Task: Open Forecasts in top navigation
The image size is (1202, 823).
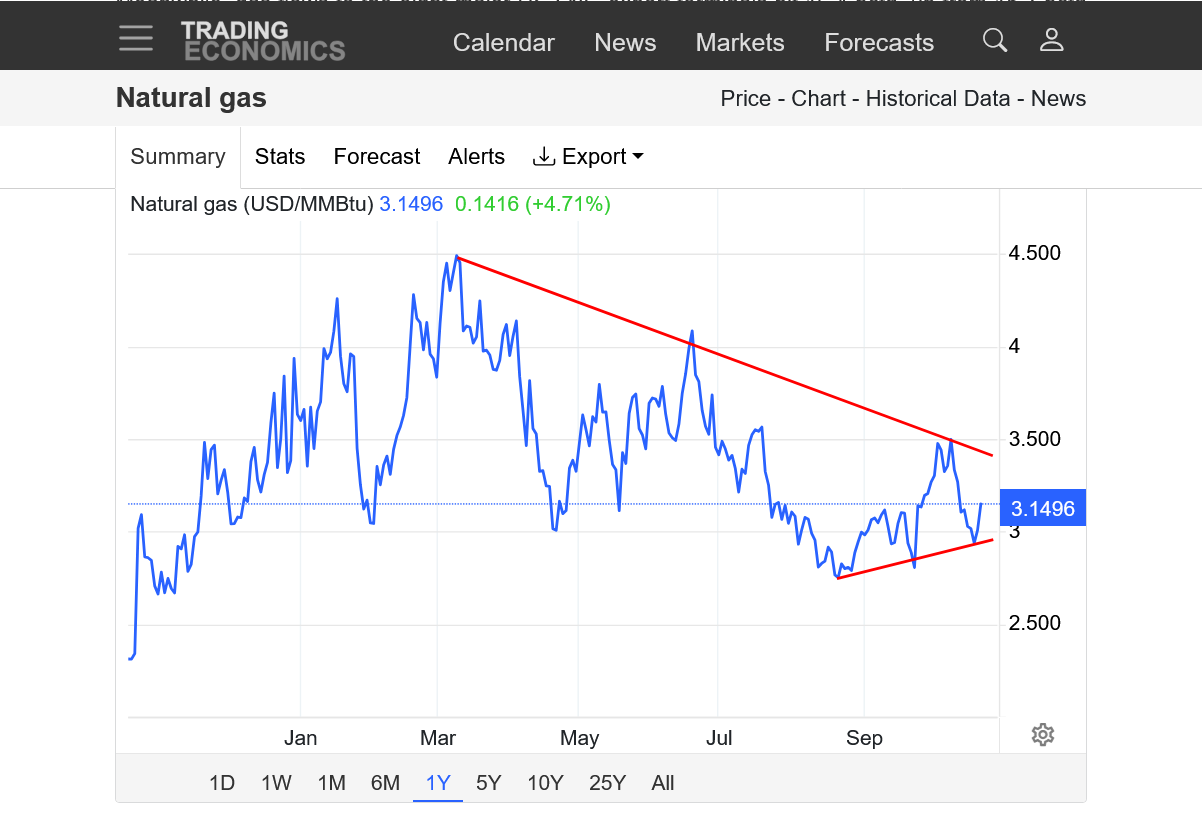Action: coord(879,43)
